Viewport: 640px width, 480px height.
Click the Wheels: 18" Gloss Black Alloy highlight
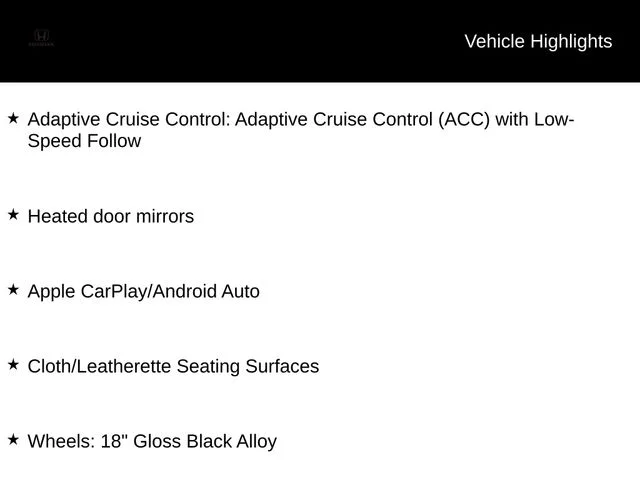pos(152,442)
